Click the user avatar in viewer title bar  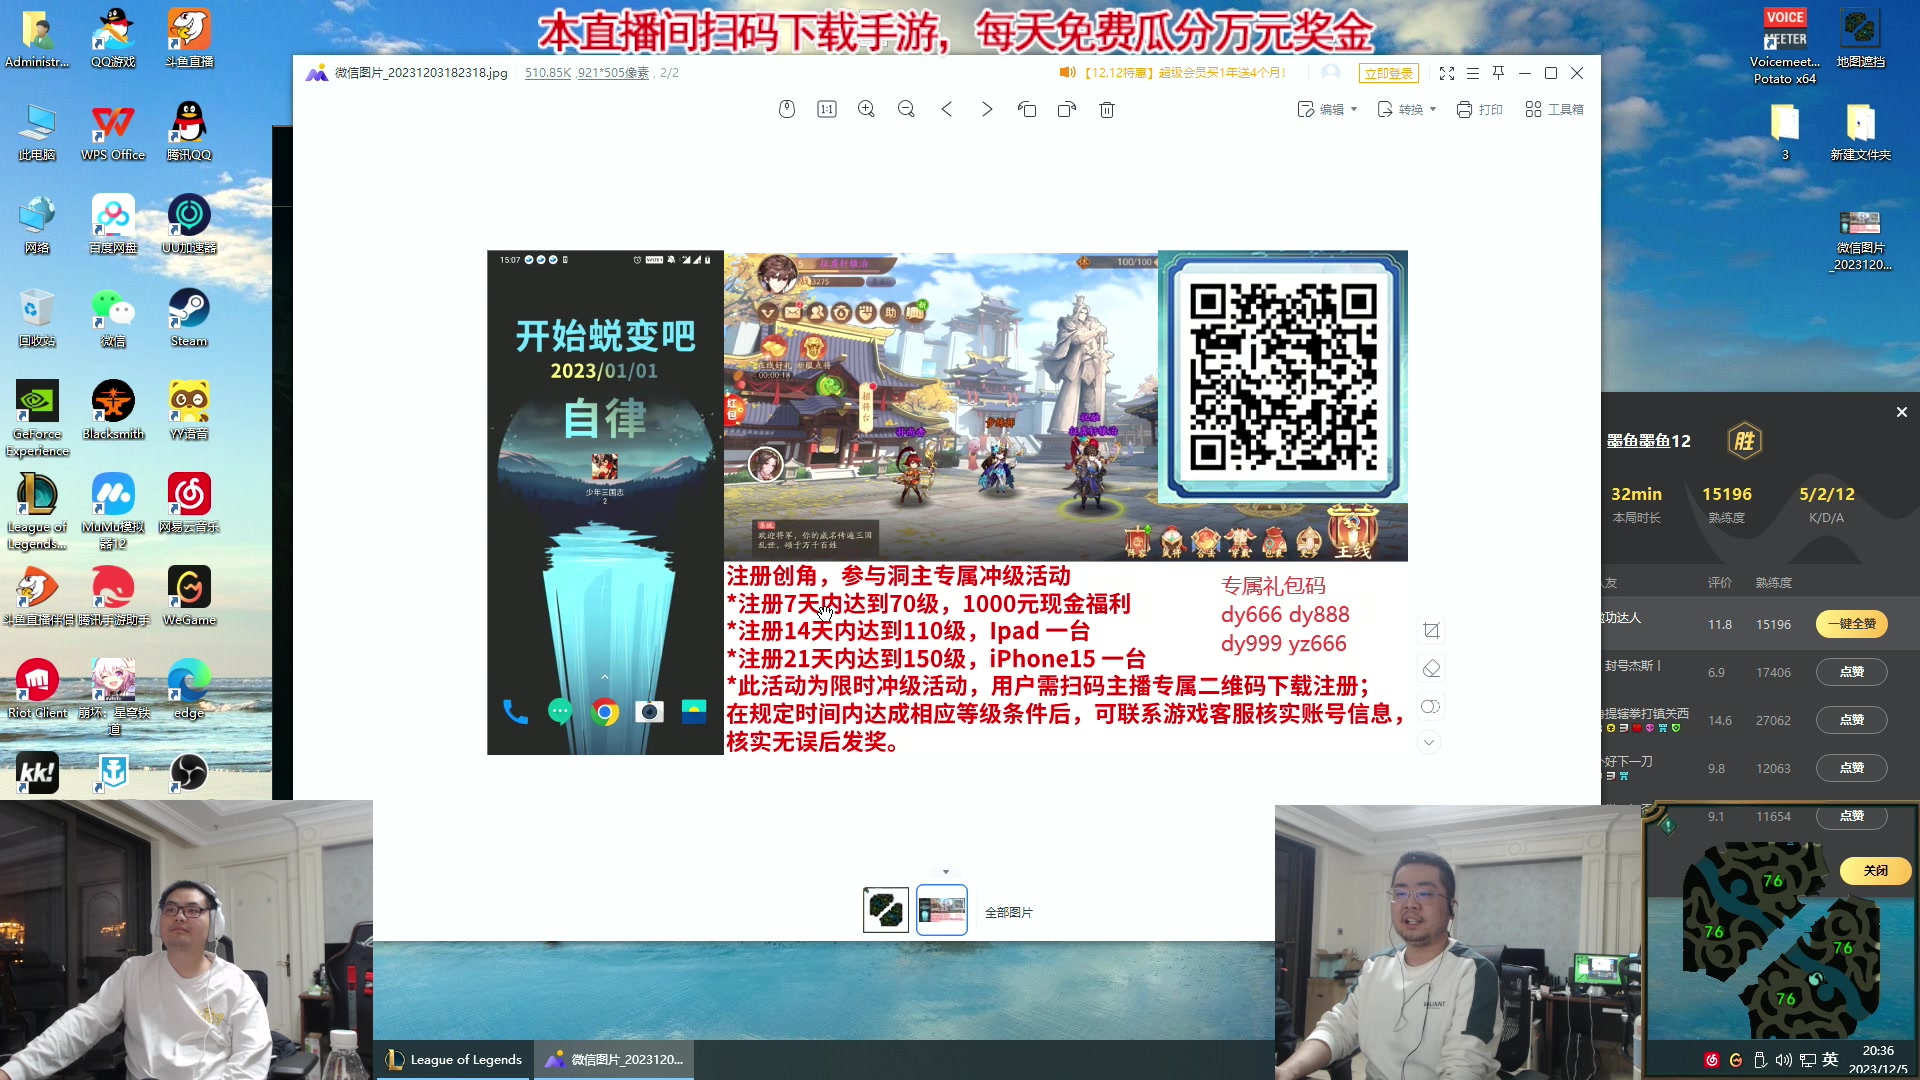point(1331,73)
